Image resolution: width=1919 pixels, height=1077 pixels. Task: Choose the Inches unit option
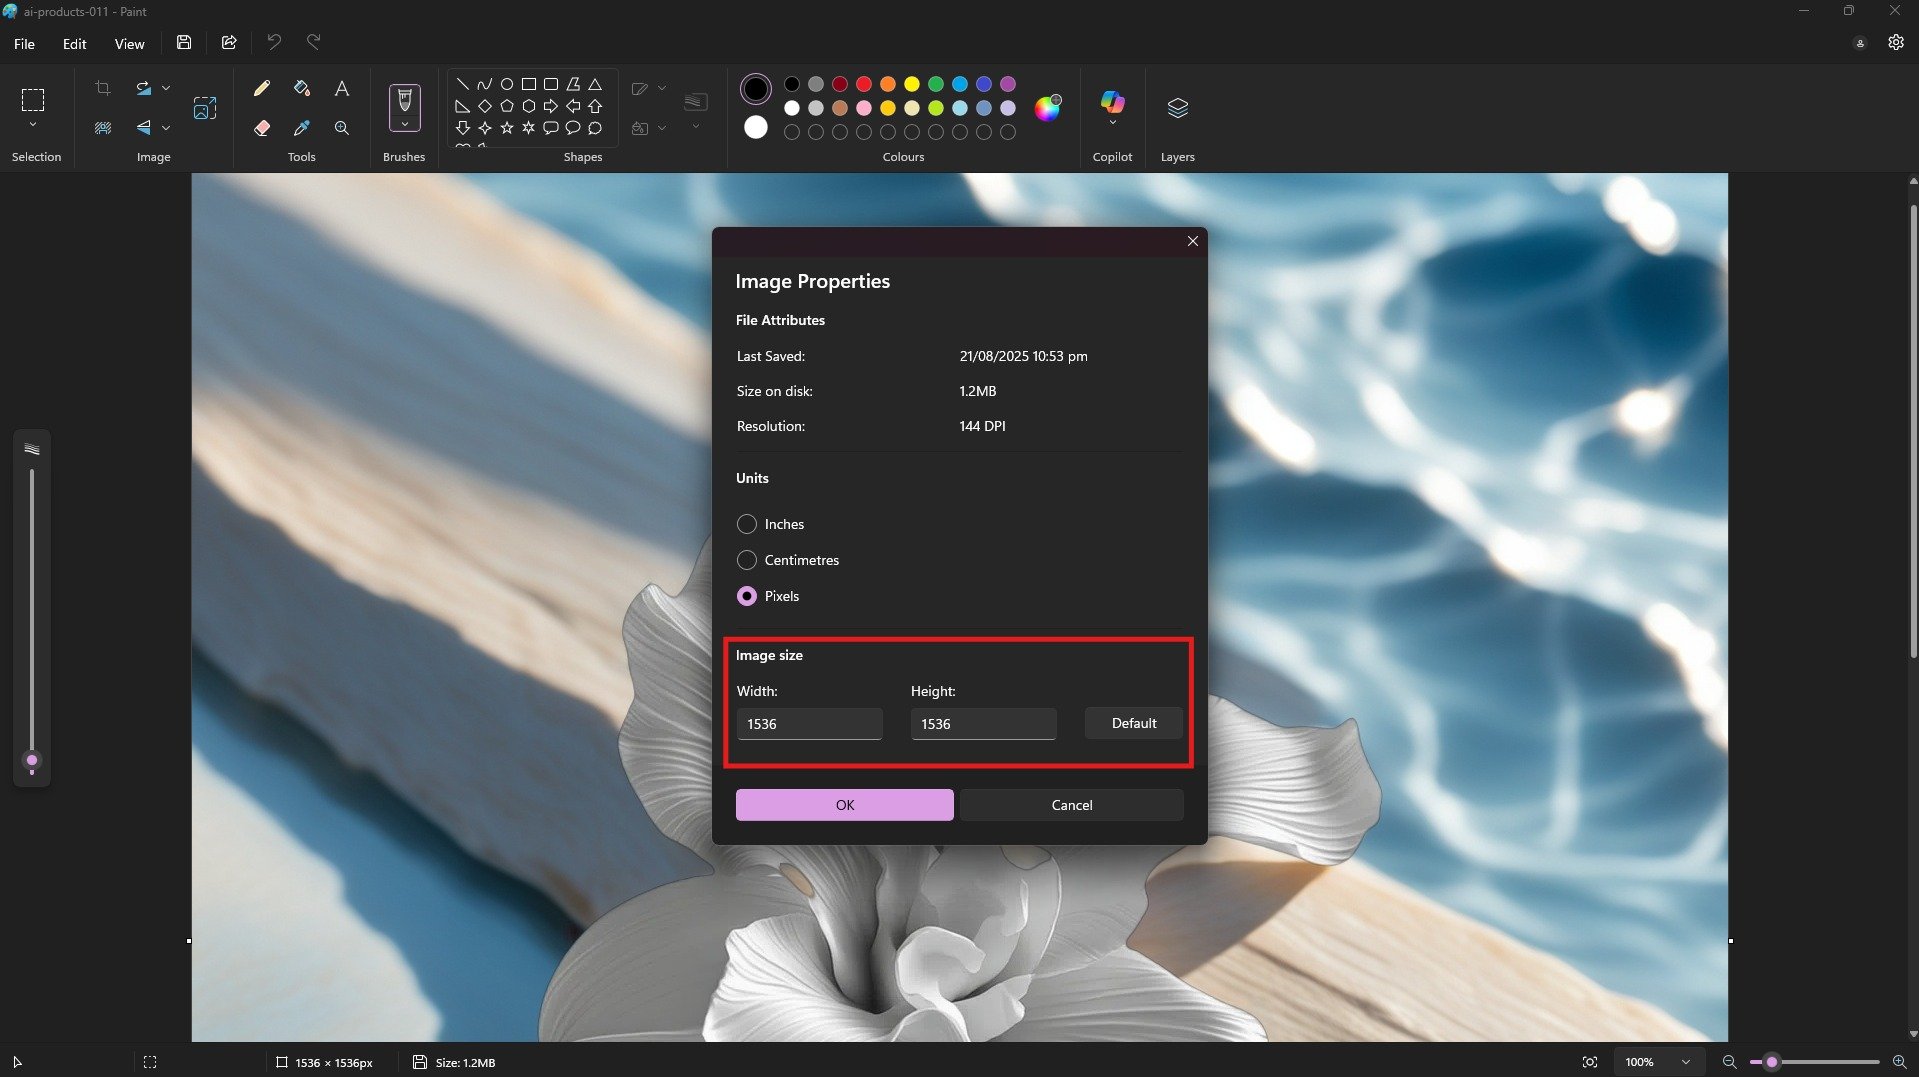(x=747, y=524)
